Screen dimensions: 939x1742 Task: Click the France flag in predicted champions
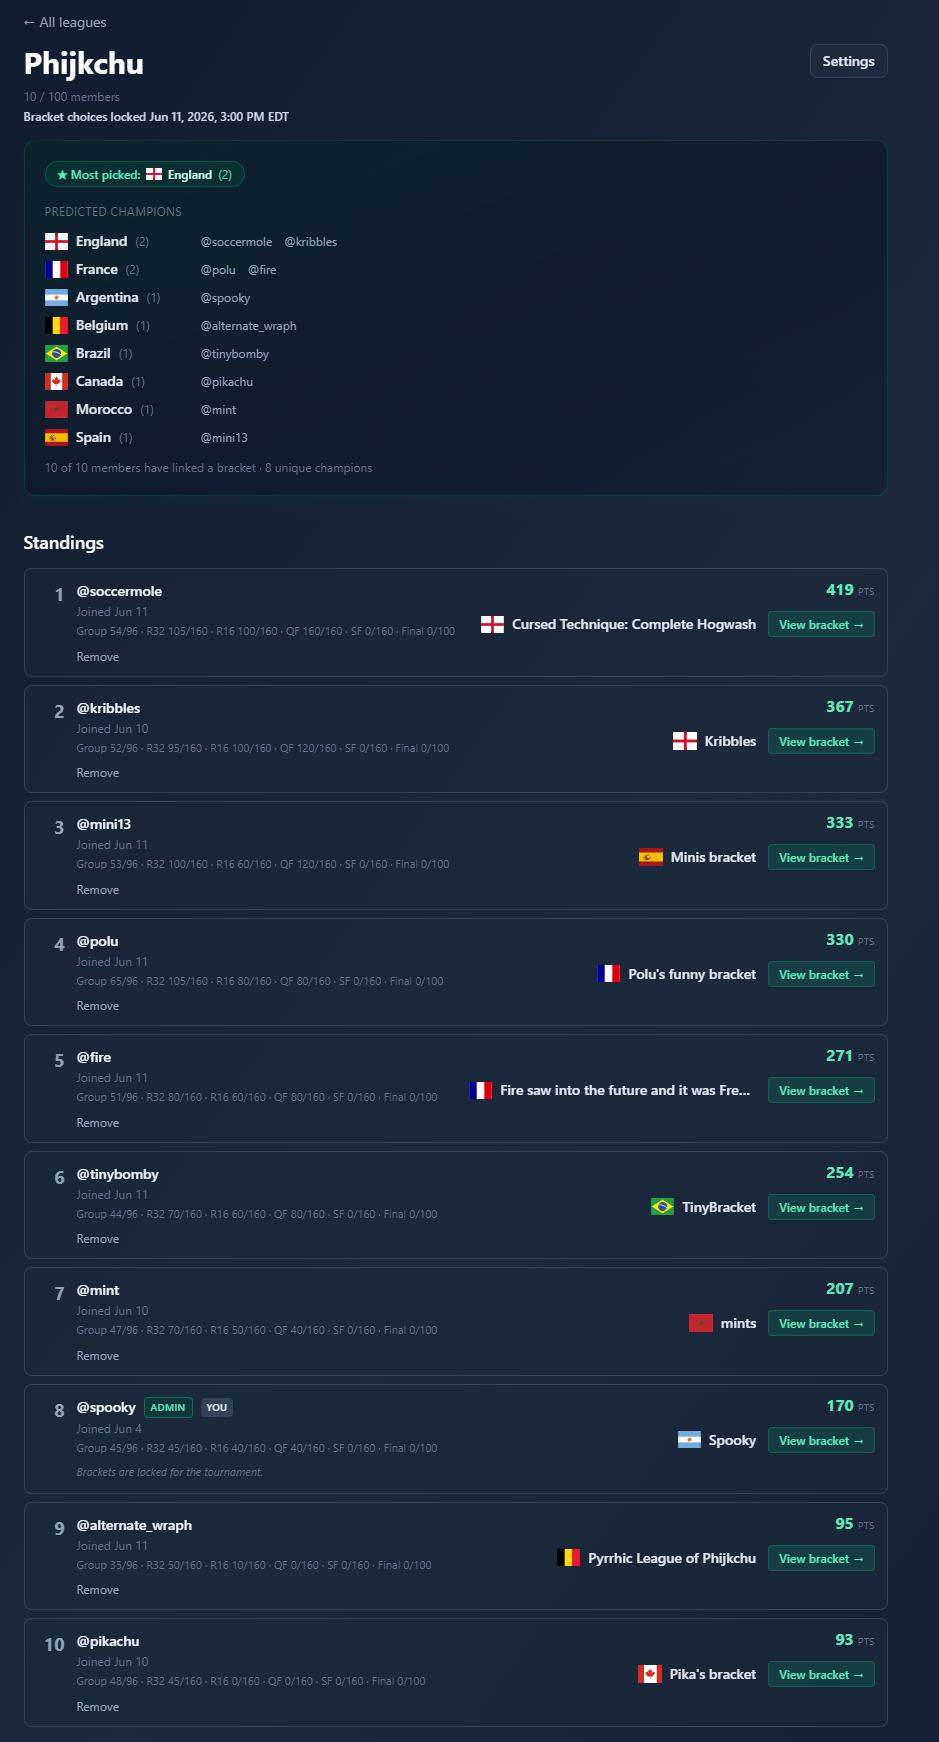(x=56, y=270)
